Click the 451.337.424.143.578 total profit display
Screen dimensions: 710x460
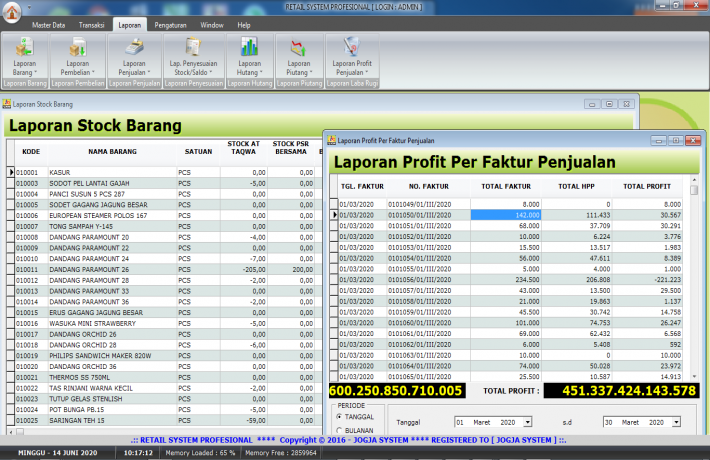tap(621, 391)
